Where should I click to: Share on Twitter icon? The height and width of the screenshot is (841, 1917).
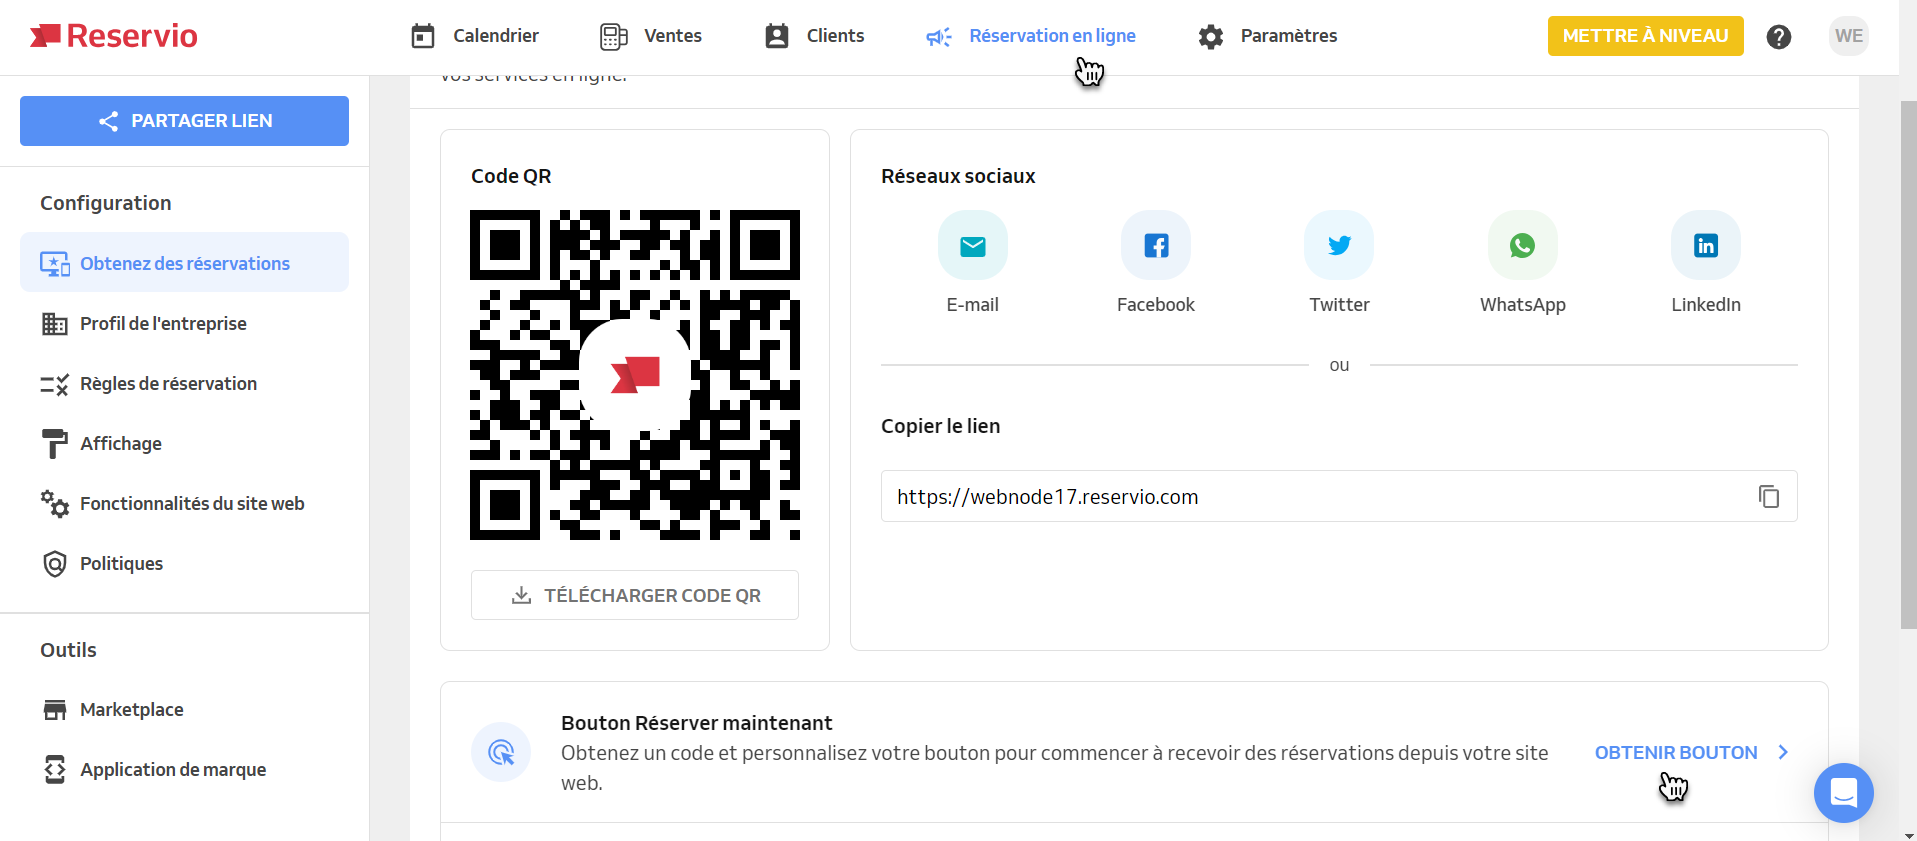(x=1339, y=246)
